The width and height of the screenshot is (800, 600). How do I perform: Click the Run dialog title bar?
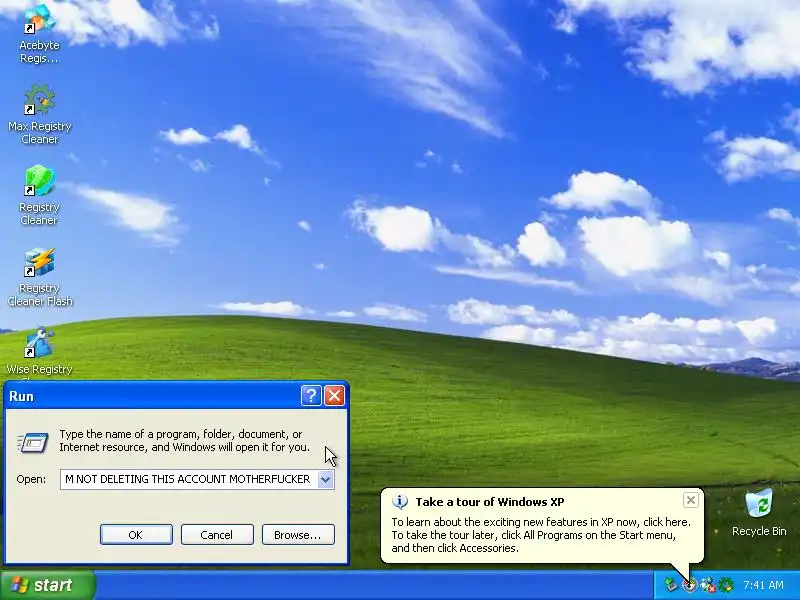coord(153,395)
